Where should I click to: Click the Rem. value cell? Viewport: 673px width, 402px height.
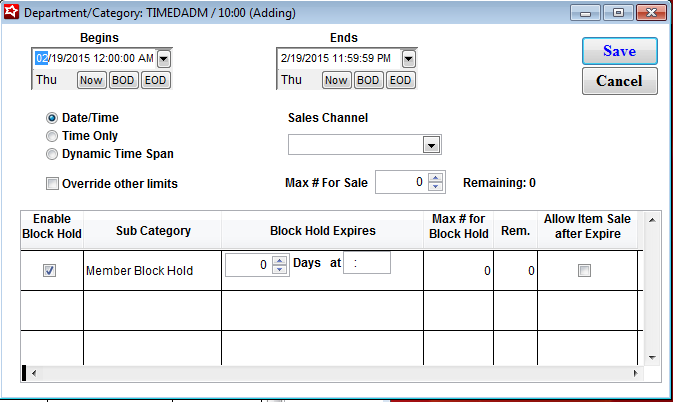515,271
